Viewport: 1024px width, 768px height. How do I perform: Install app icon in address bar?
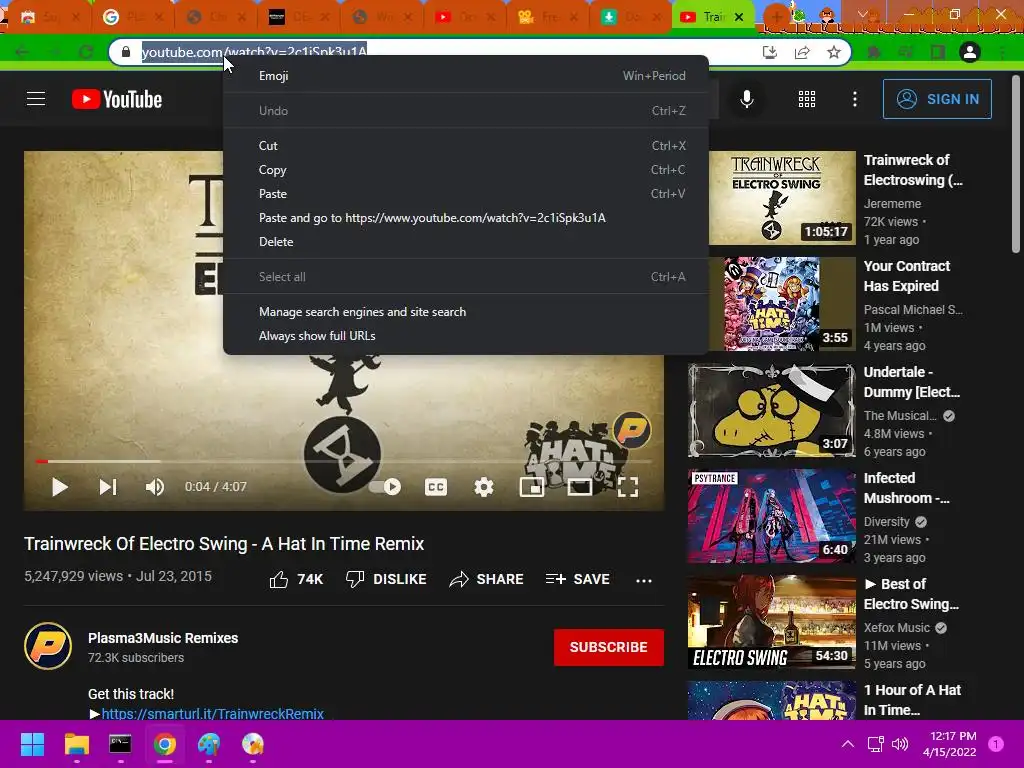click(x=770, y=52)
